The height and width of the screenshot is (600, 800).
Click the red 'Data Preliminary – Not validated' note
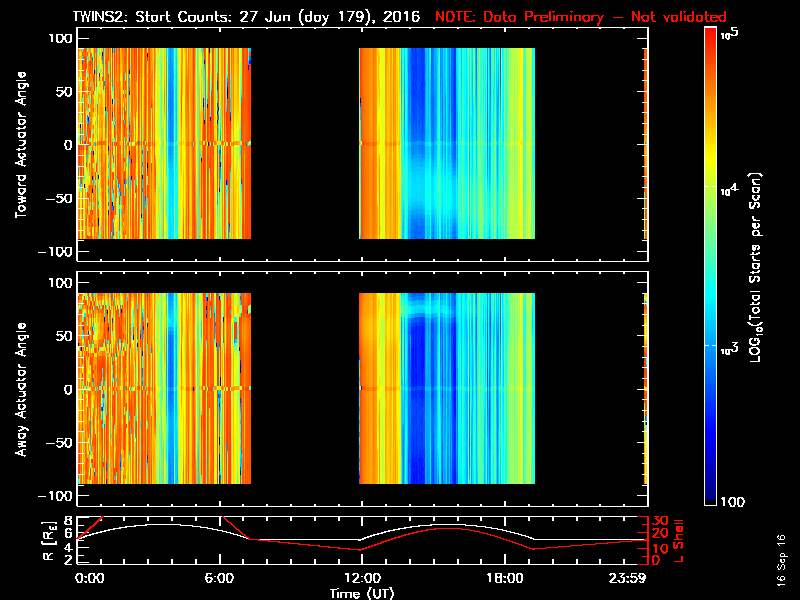click(581, 17)
